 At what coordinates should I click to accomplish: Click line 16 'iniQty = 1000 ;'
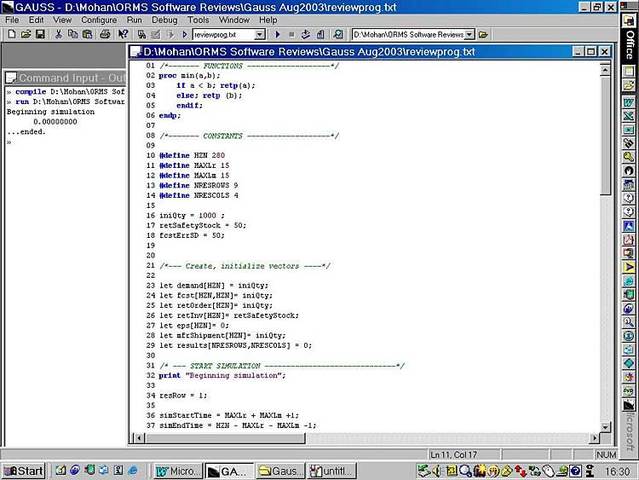click(192, 215)
